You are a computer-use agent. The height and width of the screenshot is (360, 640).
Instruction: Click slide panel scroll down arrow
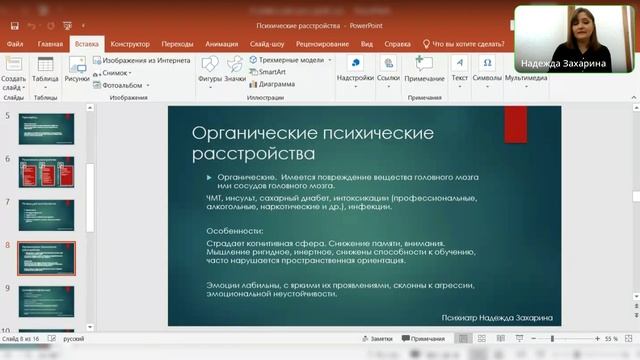90,327
